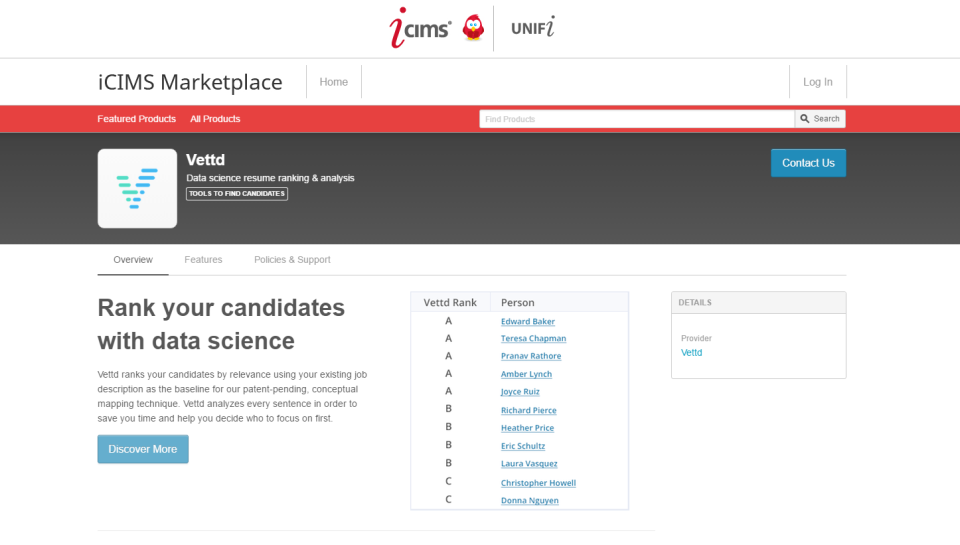Click the Discover More button
This screenshot has width=960, height=545.
143,449
